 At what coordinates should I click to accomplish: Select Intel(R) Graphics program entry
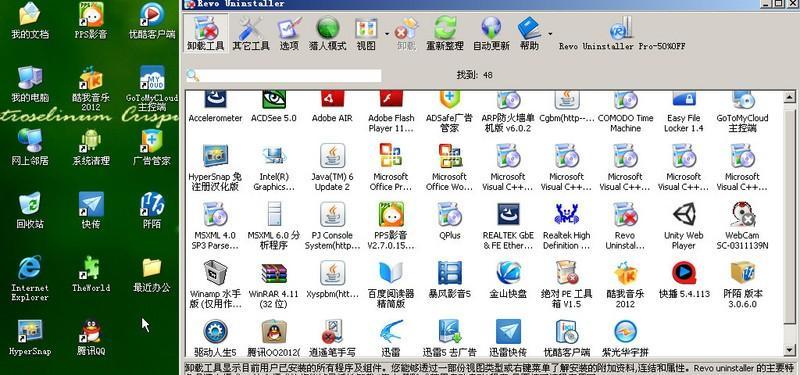click(273, 167)
